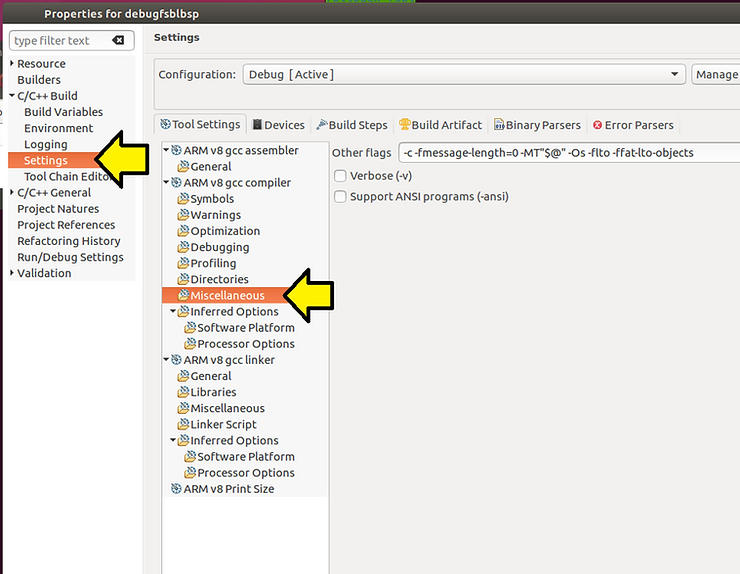The height and width of the screenshot is (574, 740).
Task: Click the compiler Software Platform icon
Action: click(x=190, y=327)
